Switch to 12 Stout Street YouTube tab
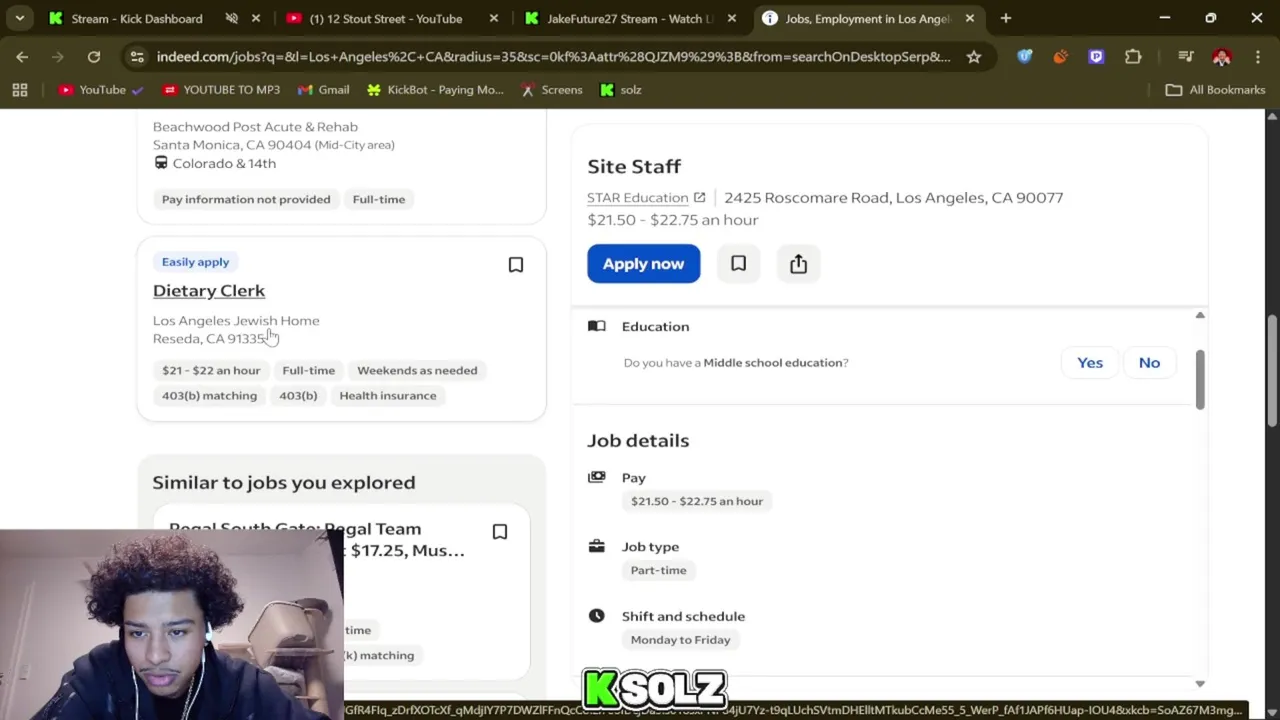Screen dimensions: 1280x720 385,18
